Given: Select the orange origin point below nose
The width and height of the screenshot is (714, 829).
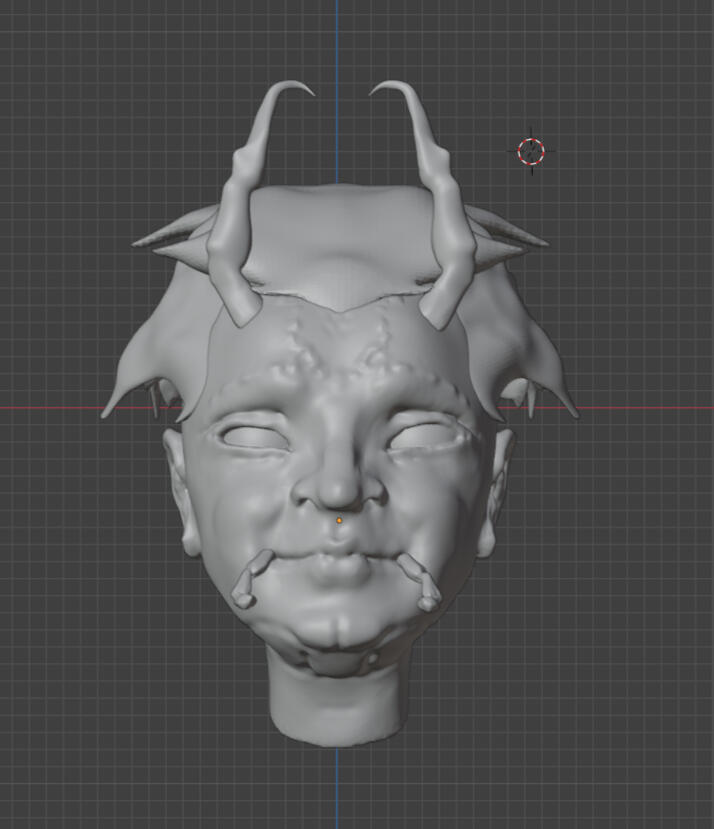Looking at the screenshot, I should (x=340, y=520).
